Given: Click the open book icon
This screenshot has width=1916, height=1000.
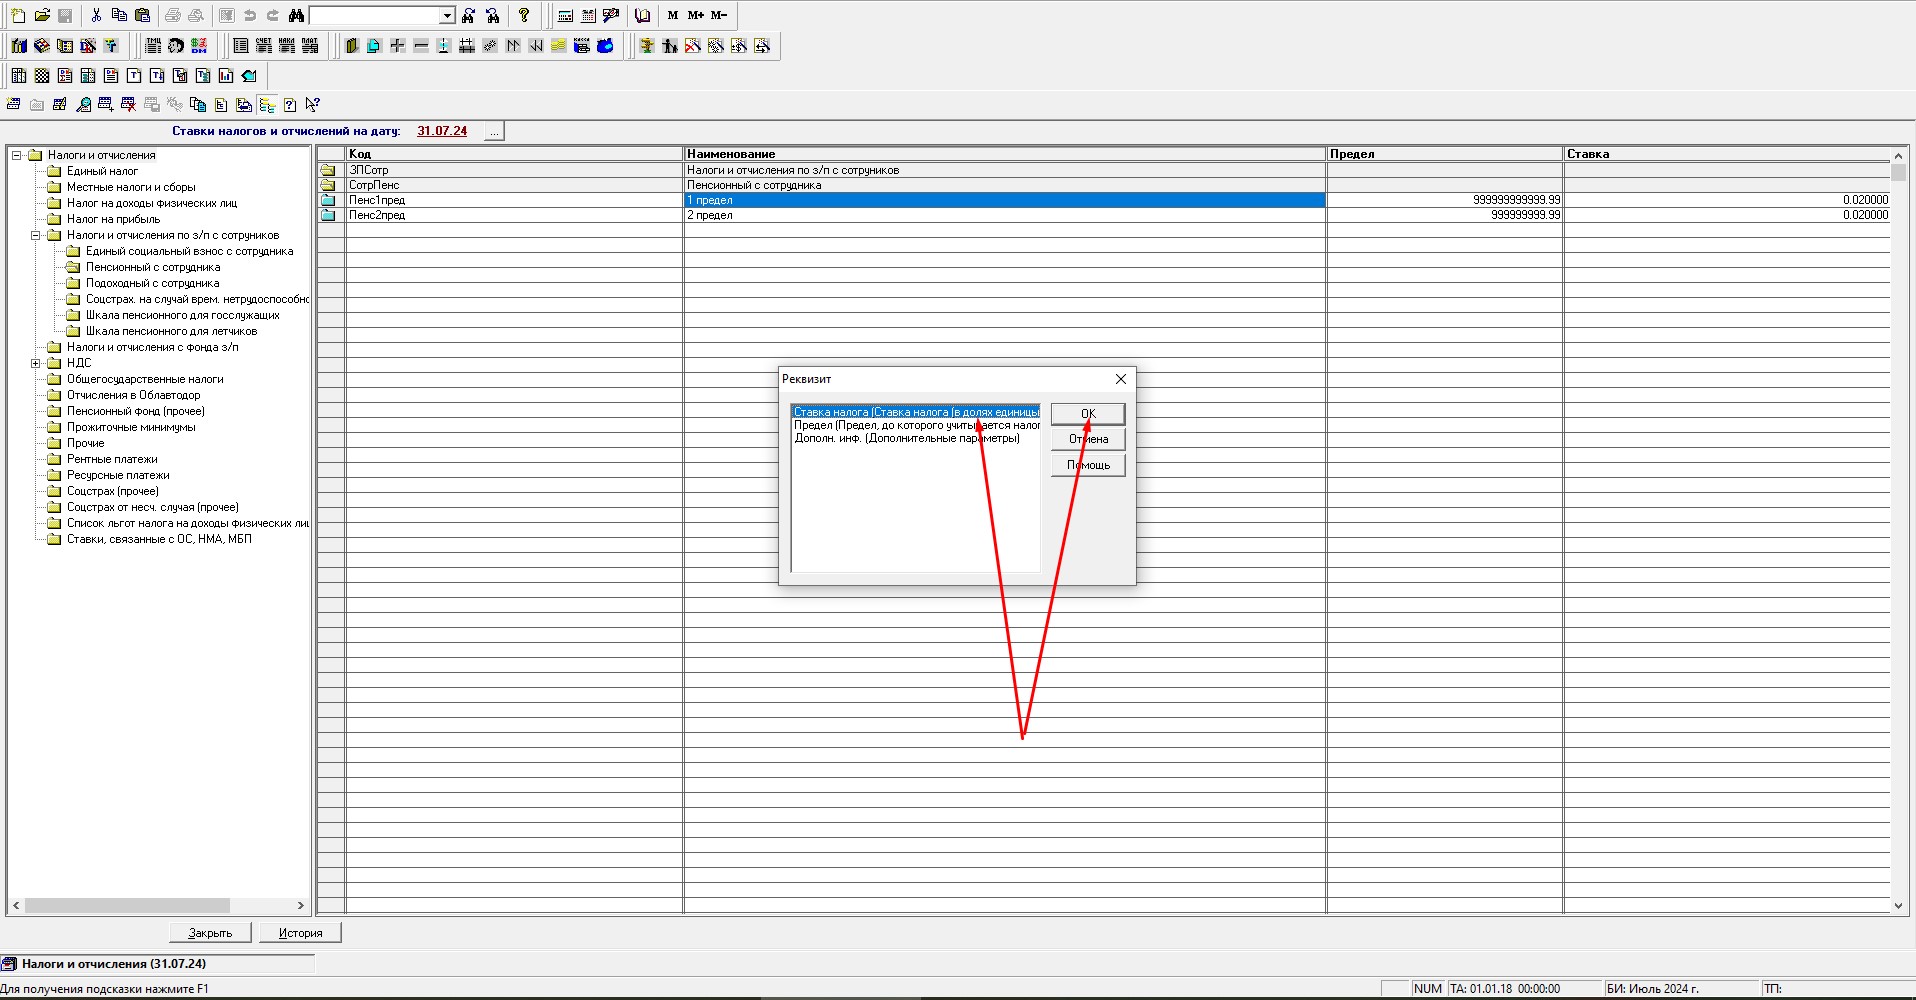Looking at the screenshot, I should pyautogui.click(x=642, y=15).
